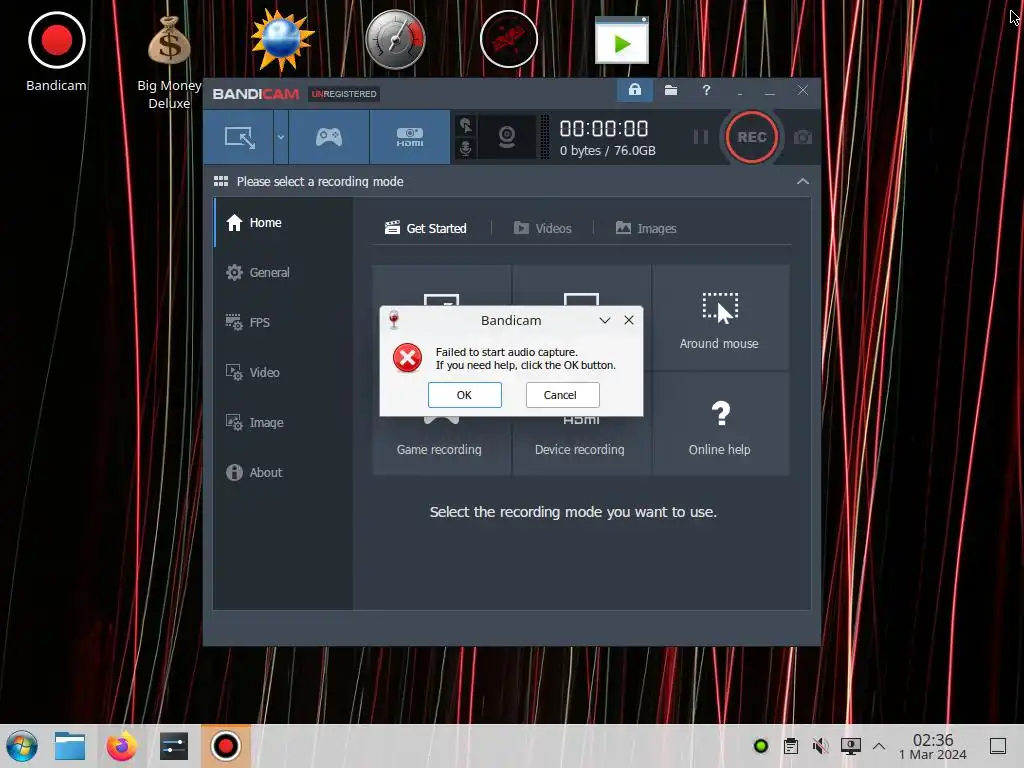Select the Bandicam taskbar button

[226, 746]
